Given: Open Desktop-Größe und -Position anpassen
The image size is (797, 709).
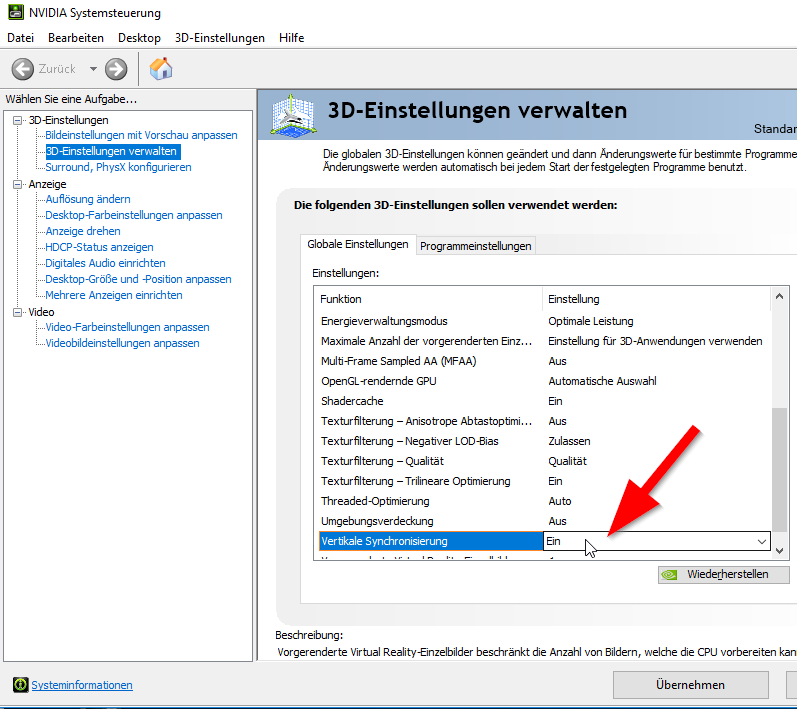Looking at the screenshot, I should tap(138, 280).
